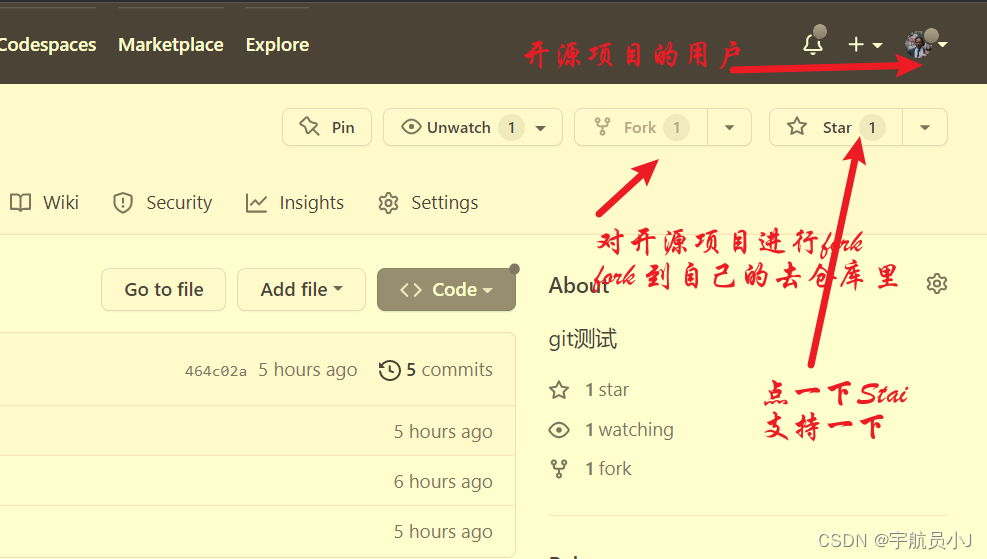This screenshot has width=987, height=559.
Task: Switch to the Security tab
Action: coord(162,203)
